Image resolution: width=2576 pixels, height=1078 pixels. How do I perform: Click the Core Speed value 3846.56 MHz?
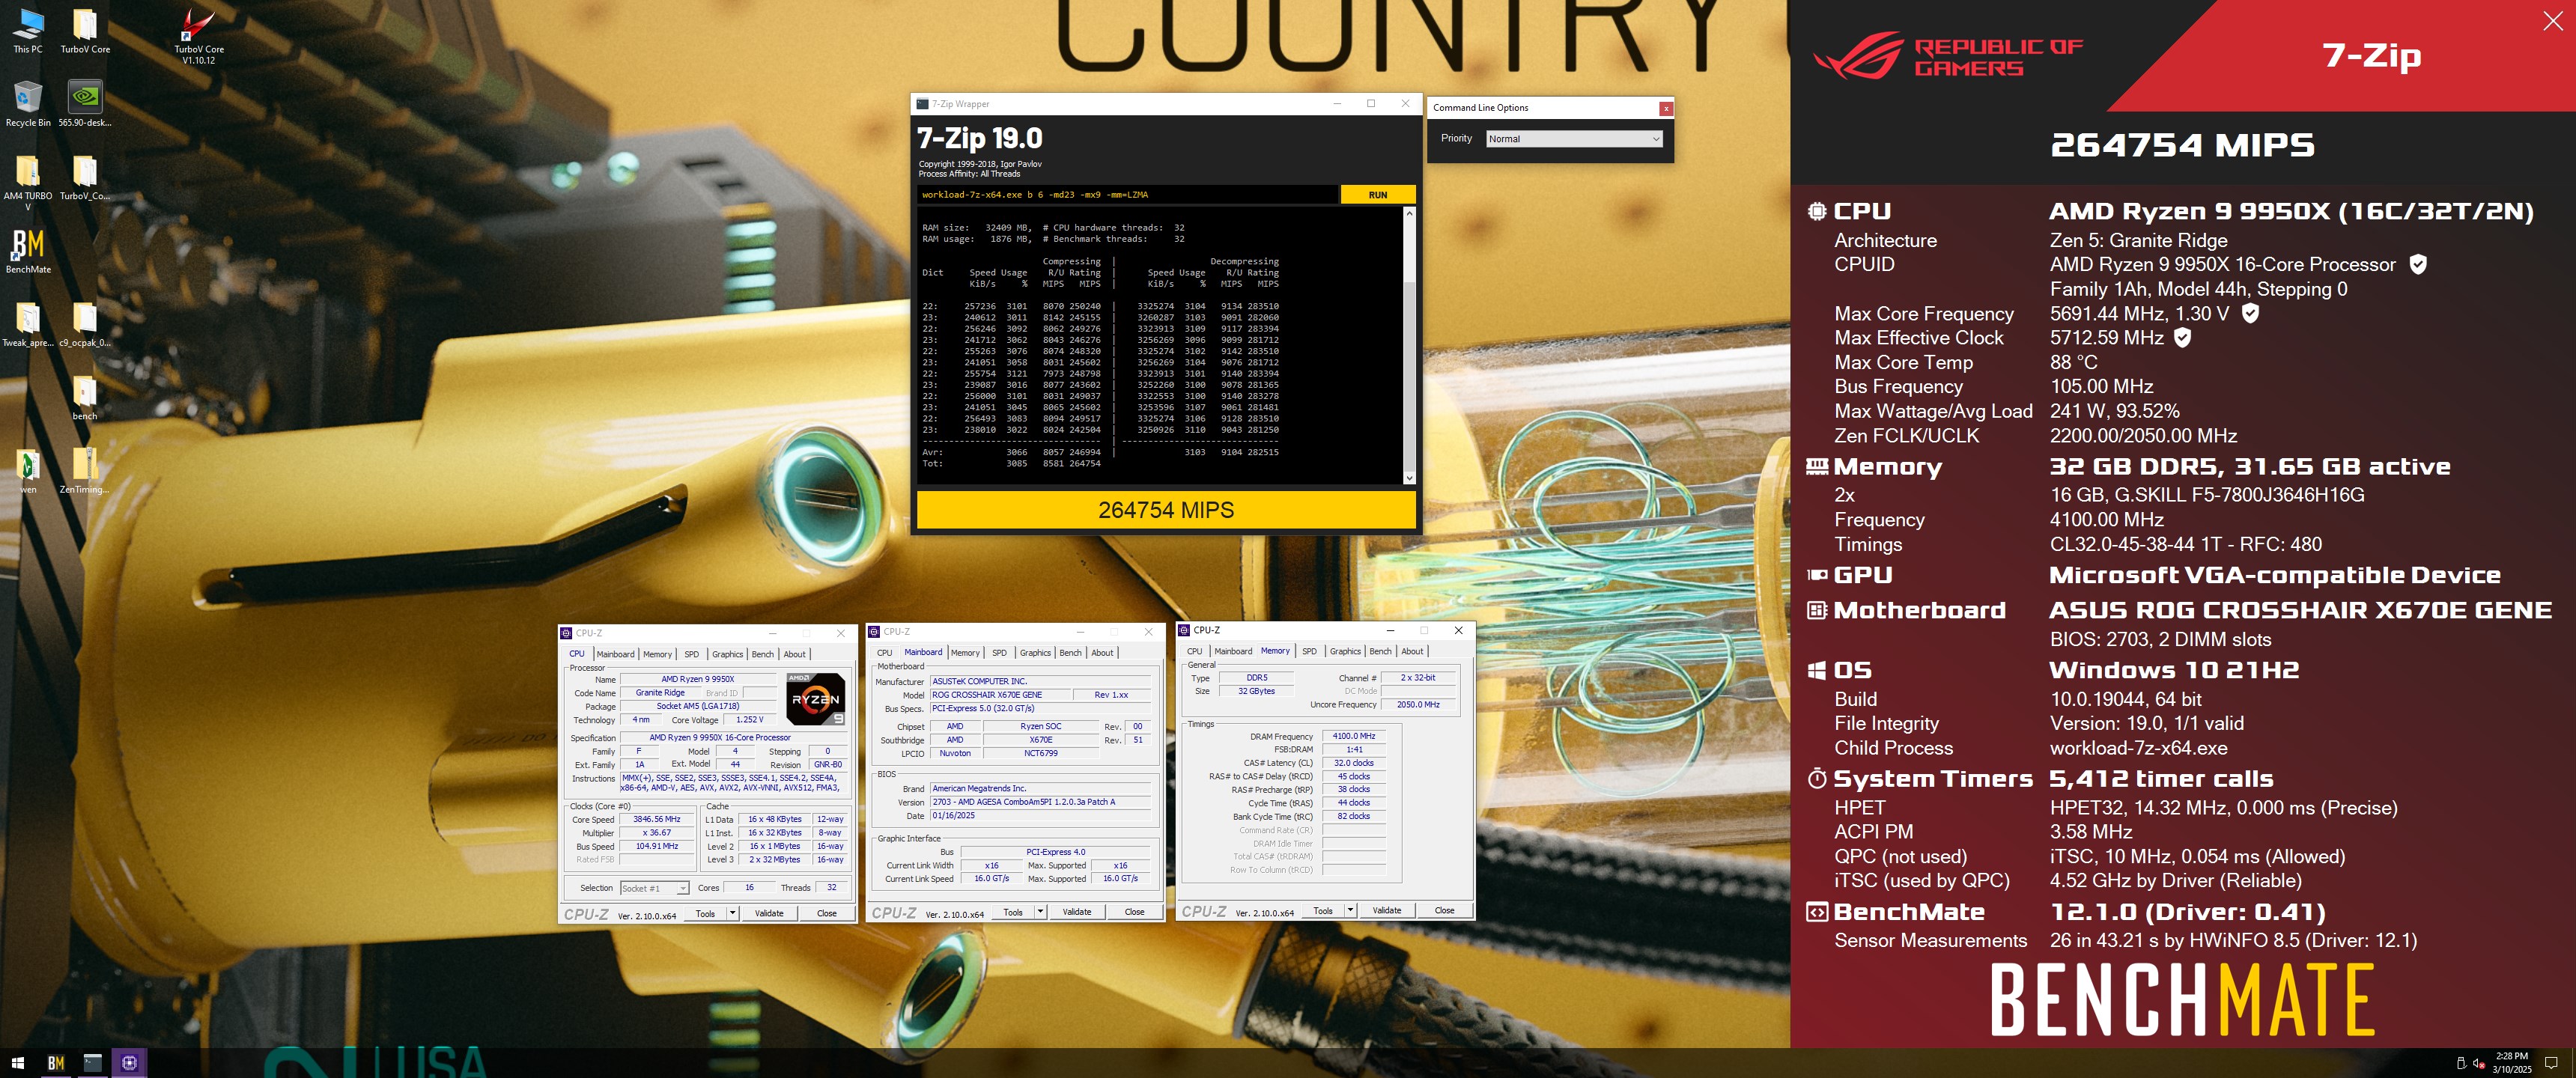coord(656,819)
